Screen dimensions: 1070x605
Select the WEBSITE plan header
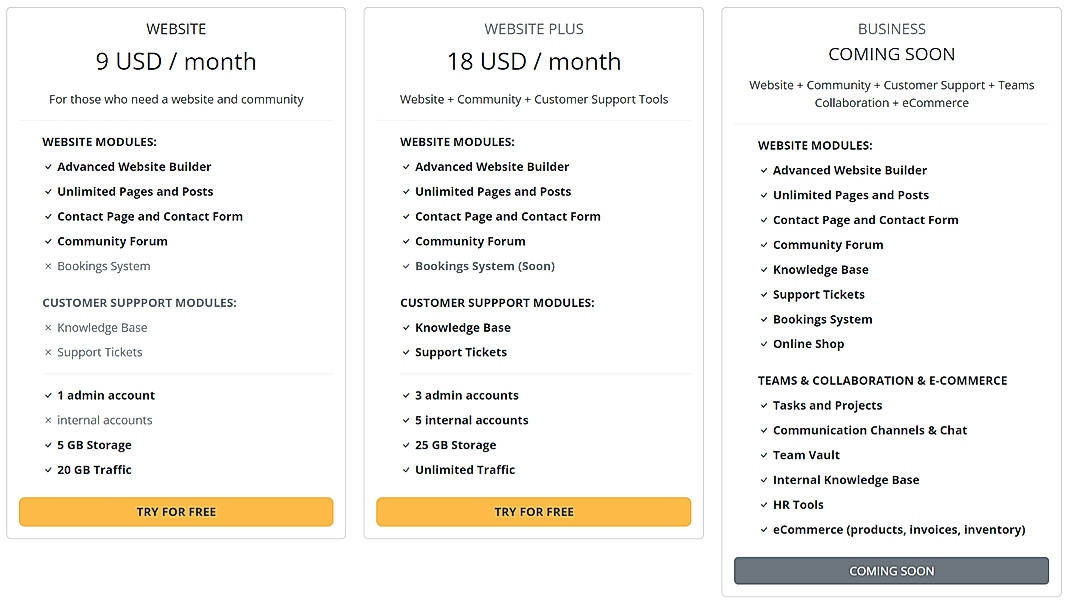176,28
